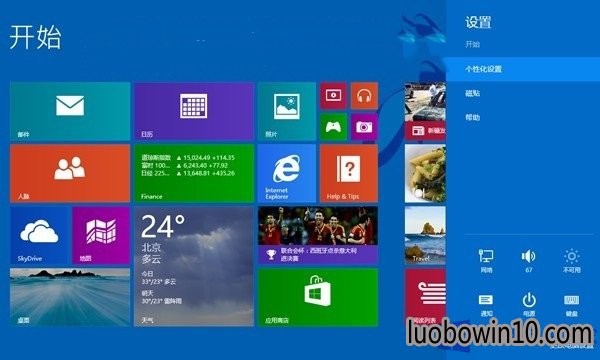The image size is (600, 360).
Task: Open the volume control showing 67
Action: tap(529, 261)
